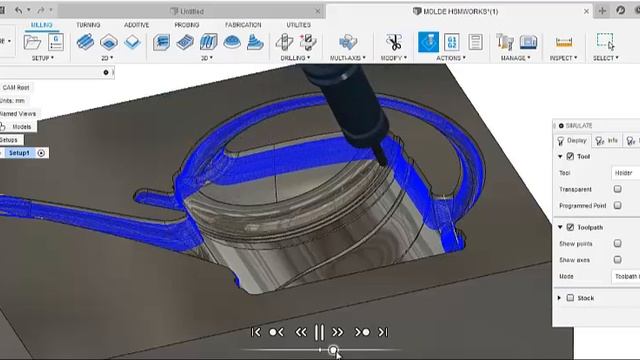
Task: Click the NC program G-code icon
Action: (56, 42)
